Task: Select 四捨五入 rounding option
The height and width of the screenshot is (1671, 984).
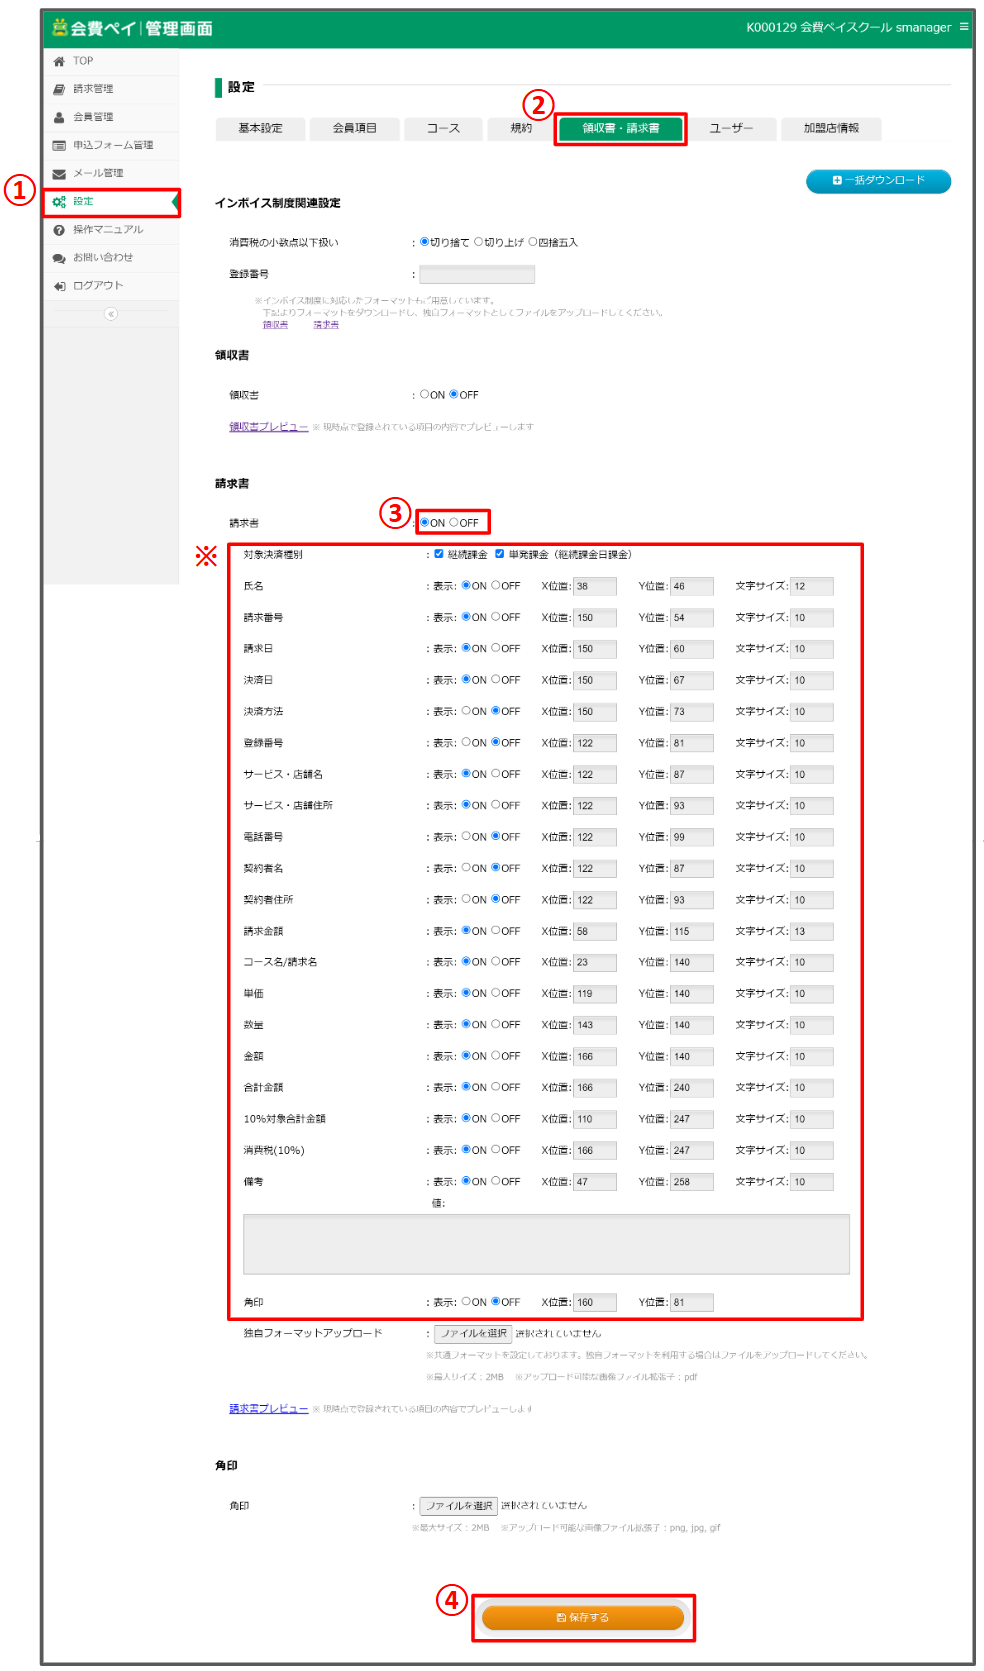Action: pos(533,242)
